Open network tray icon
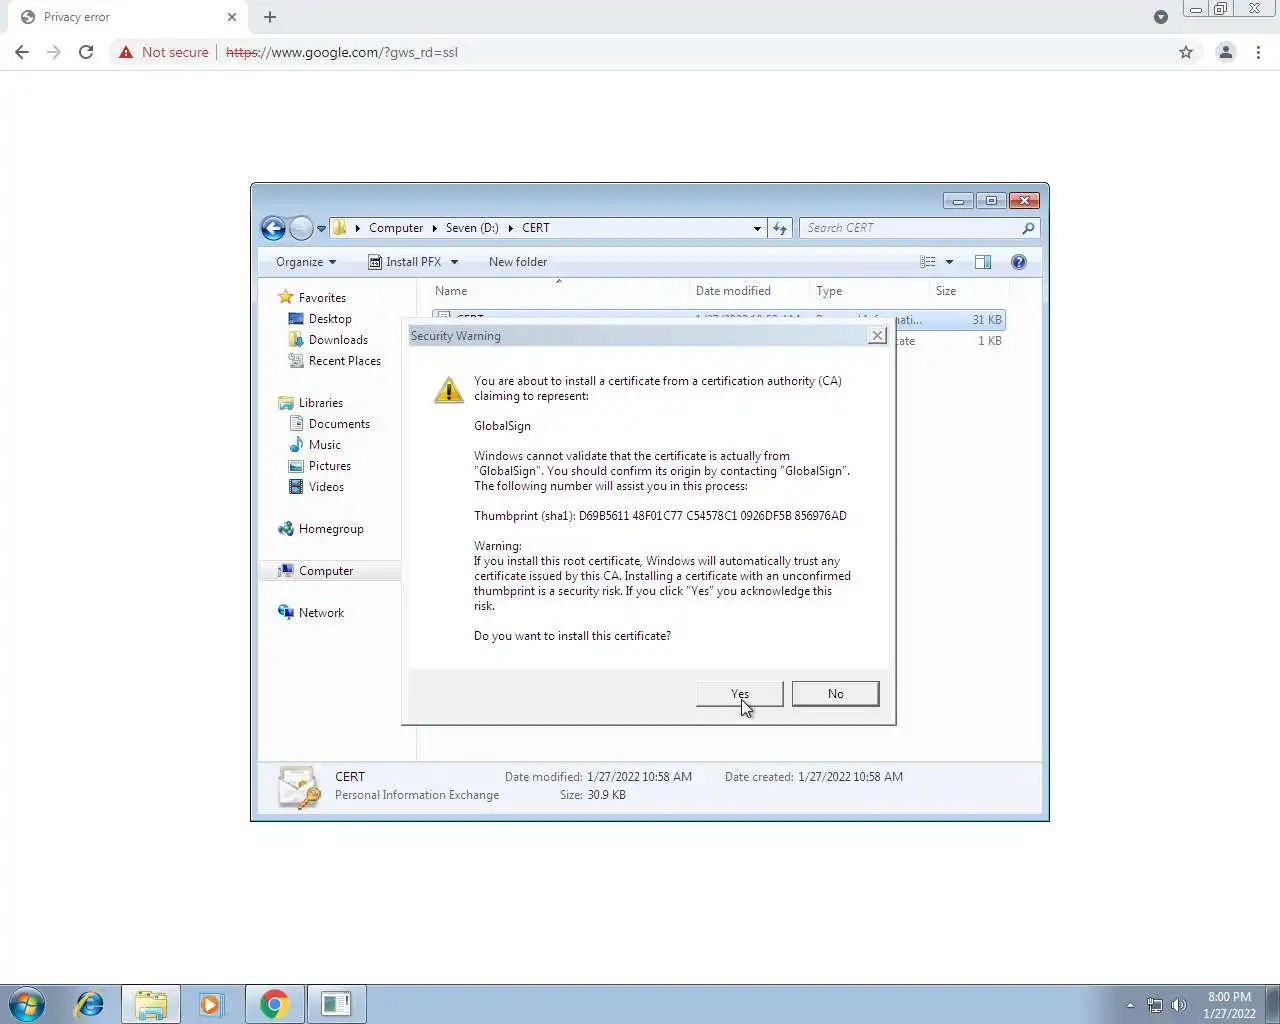This screenshot has width=1280, height=1024. 1155,1005
